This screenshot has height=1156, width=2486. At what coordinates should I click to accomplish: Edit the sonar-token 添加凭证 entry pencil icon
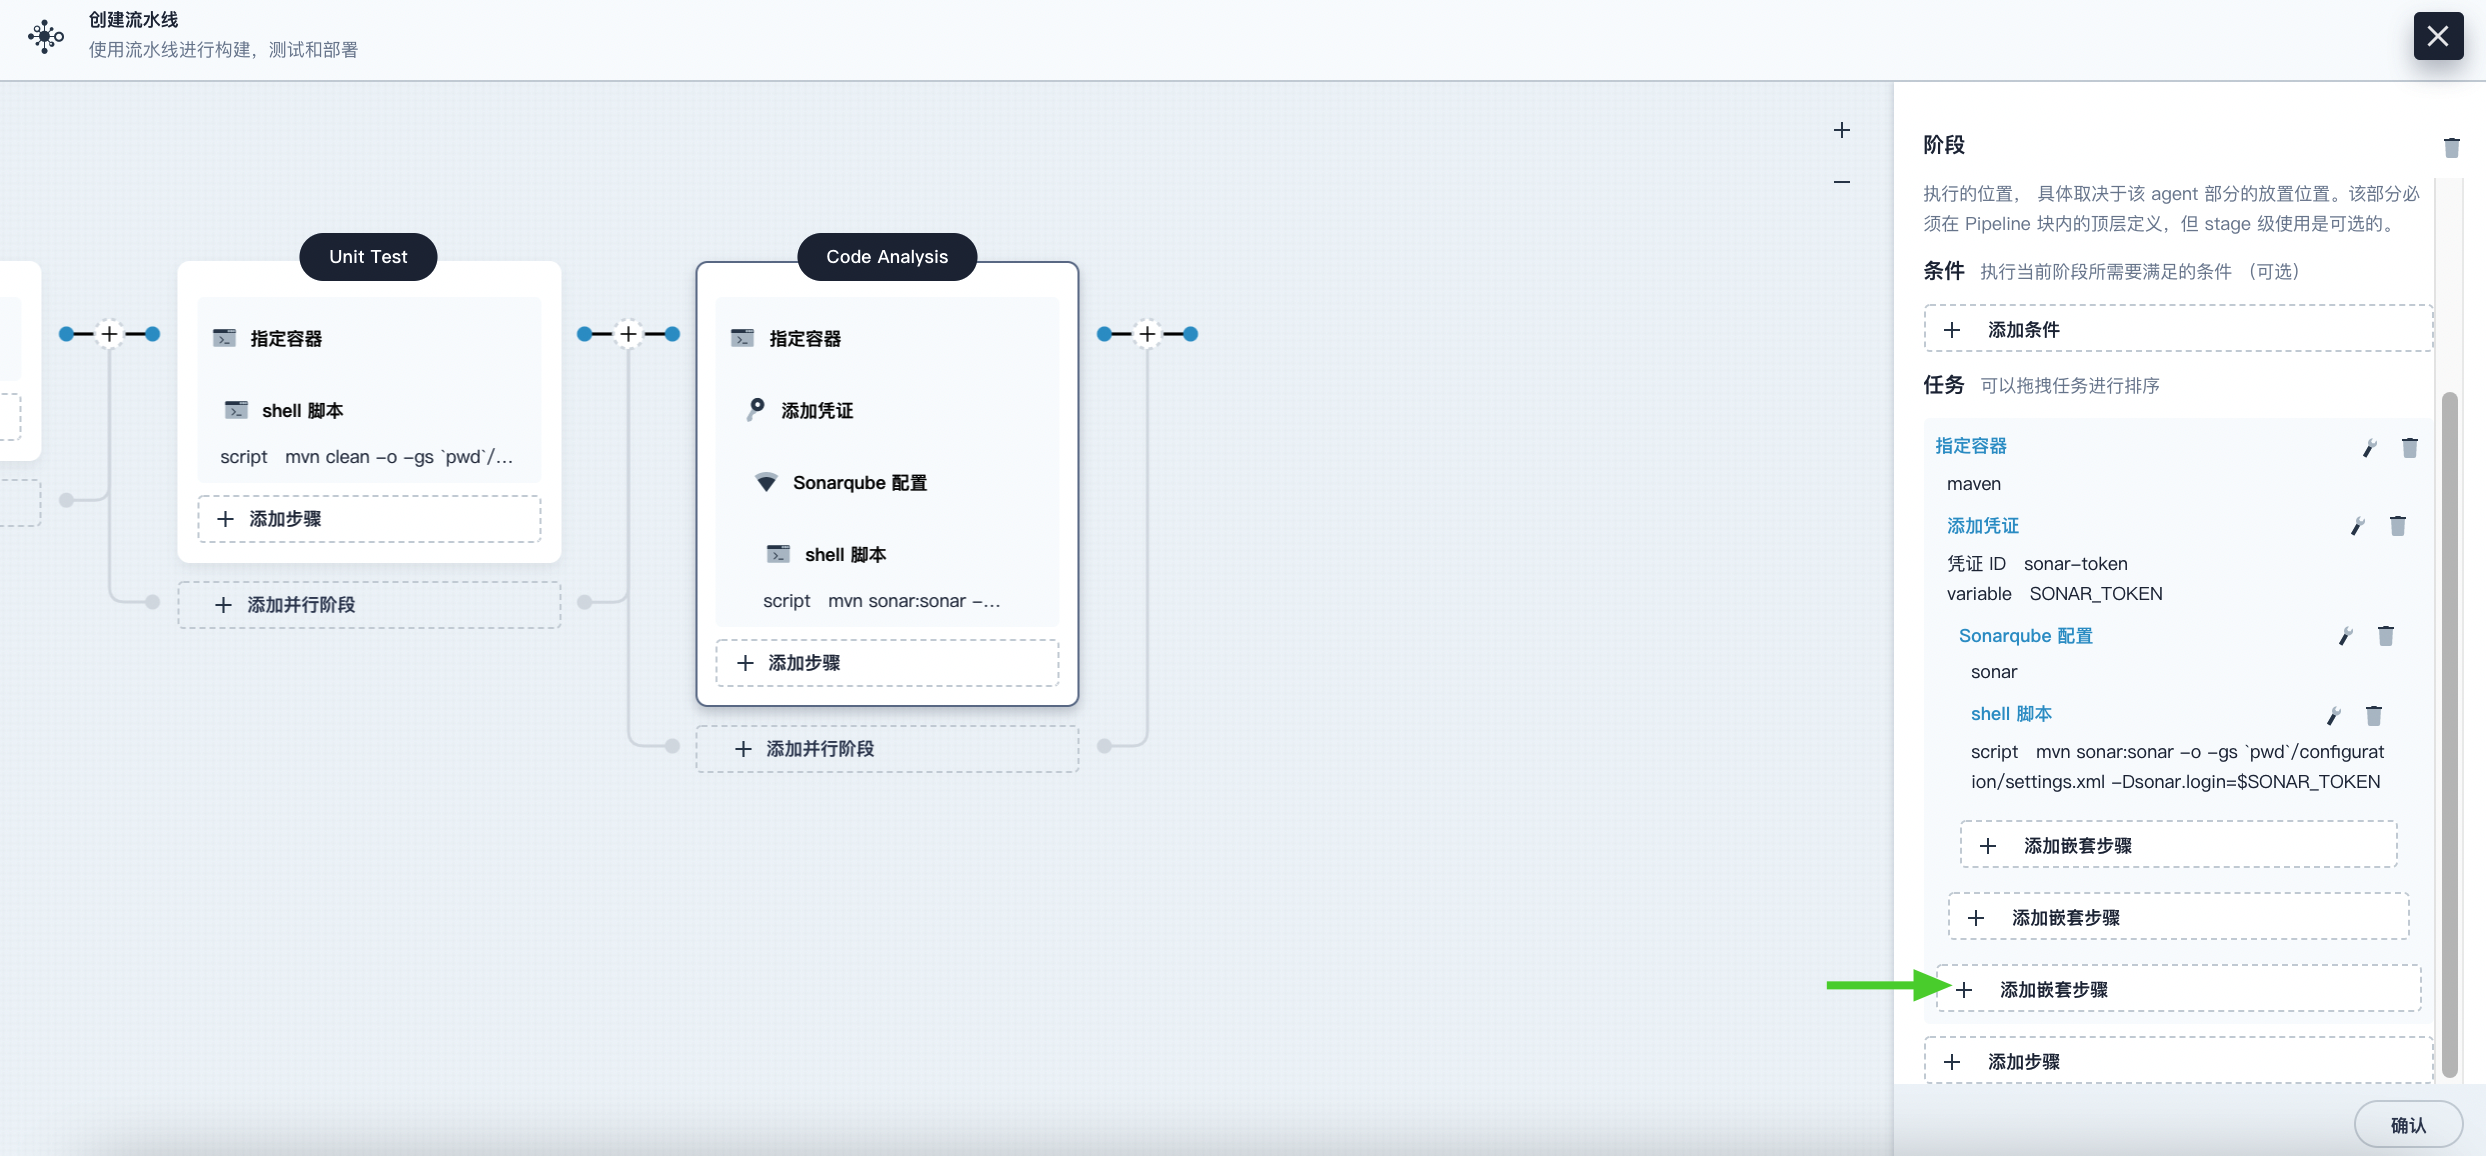pyautogui.click(x=2357, y=525)
